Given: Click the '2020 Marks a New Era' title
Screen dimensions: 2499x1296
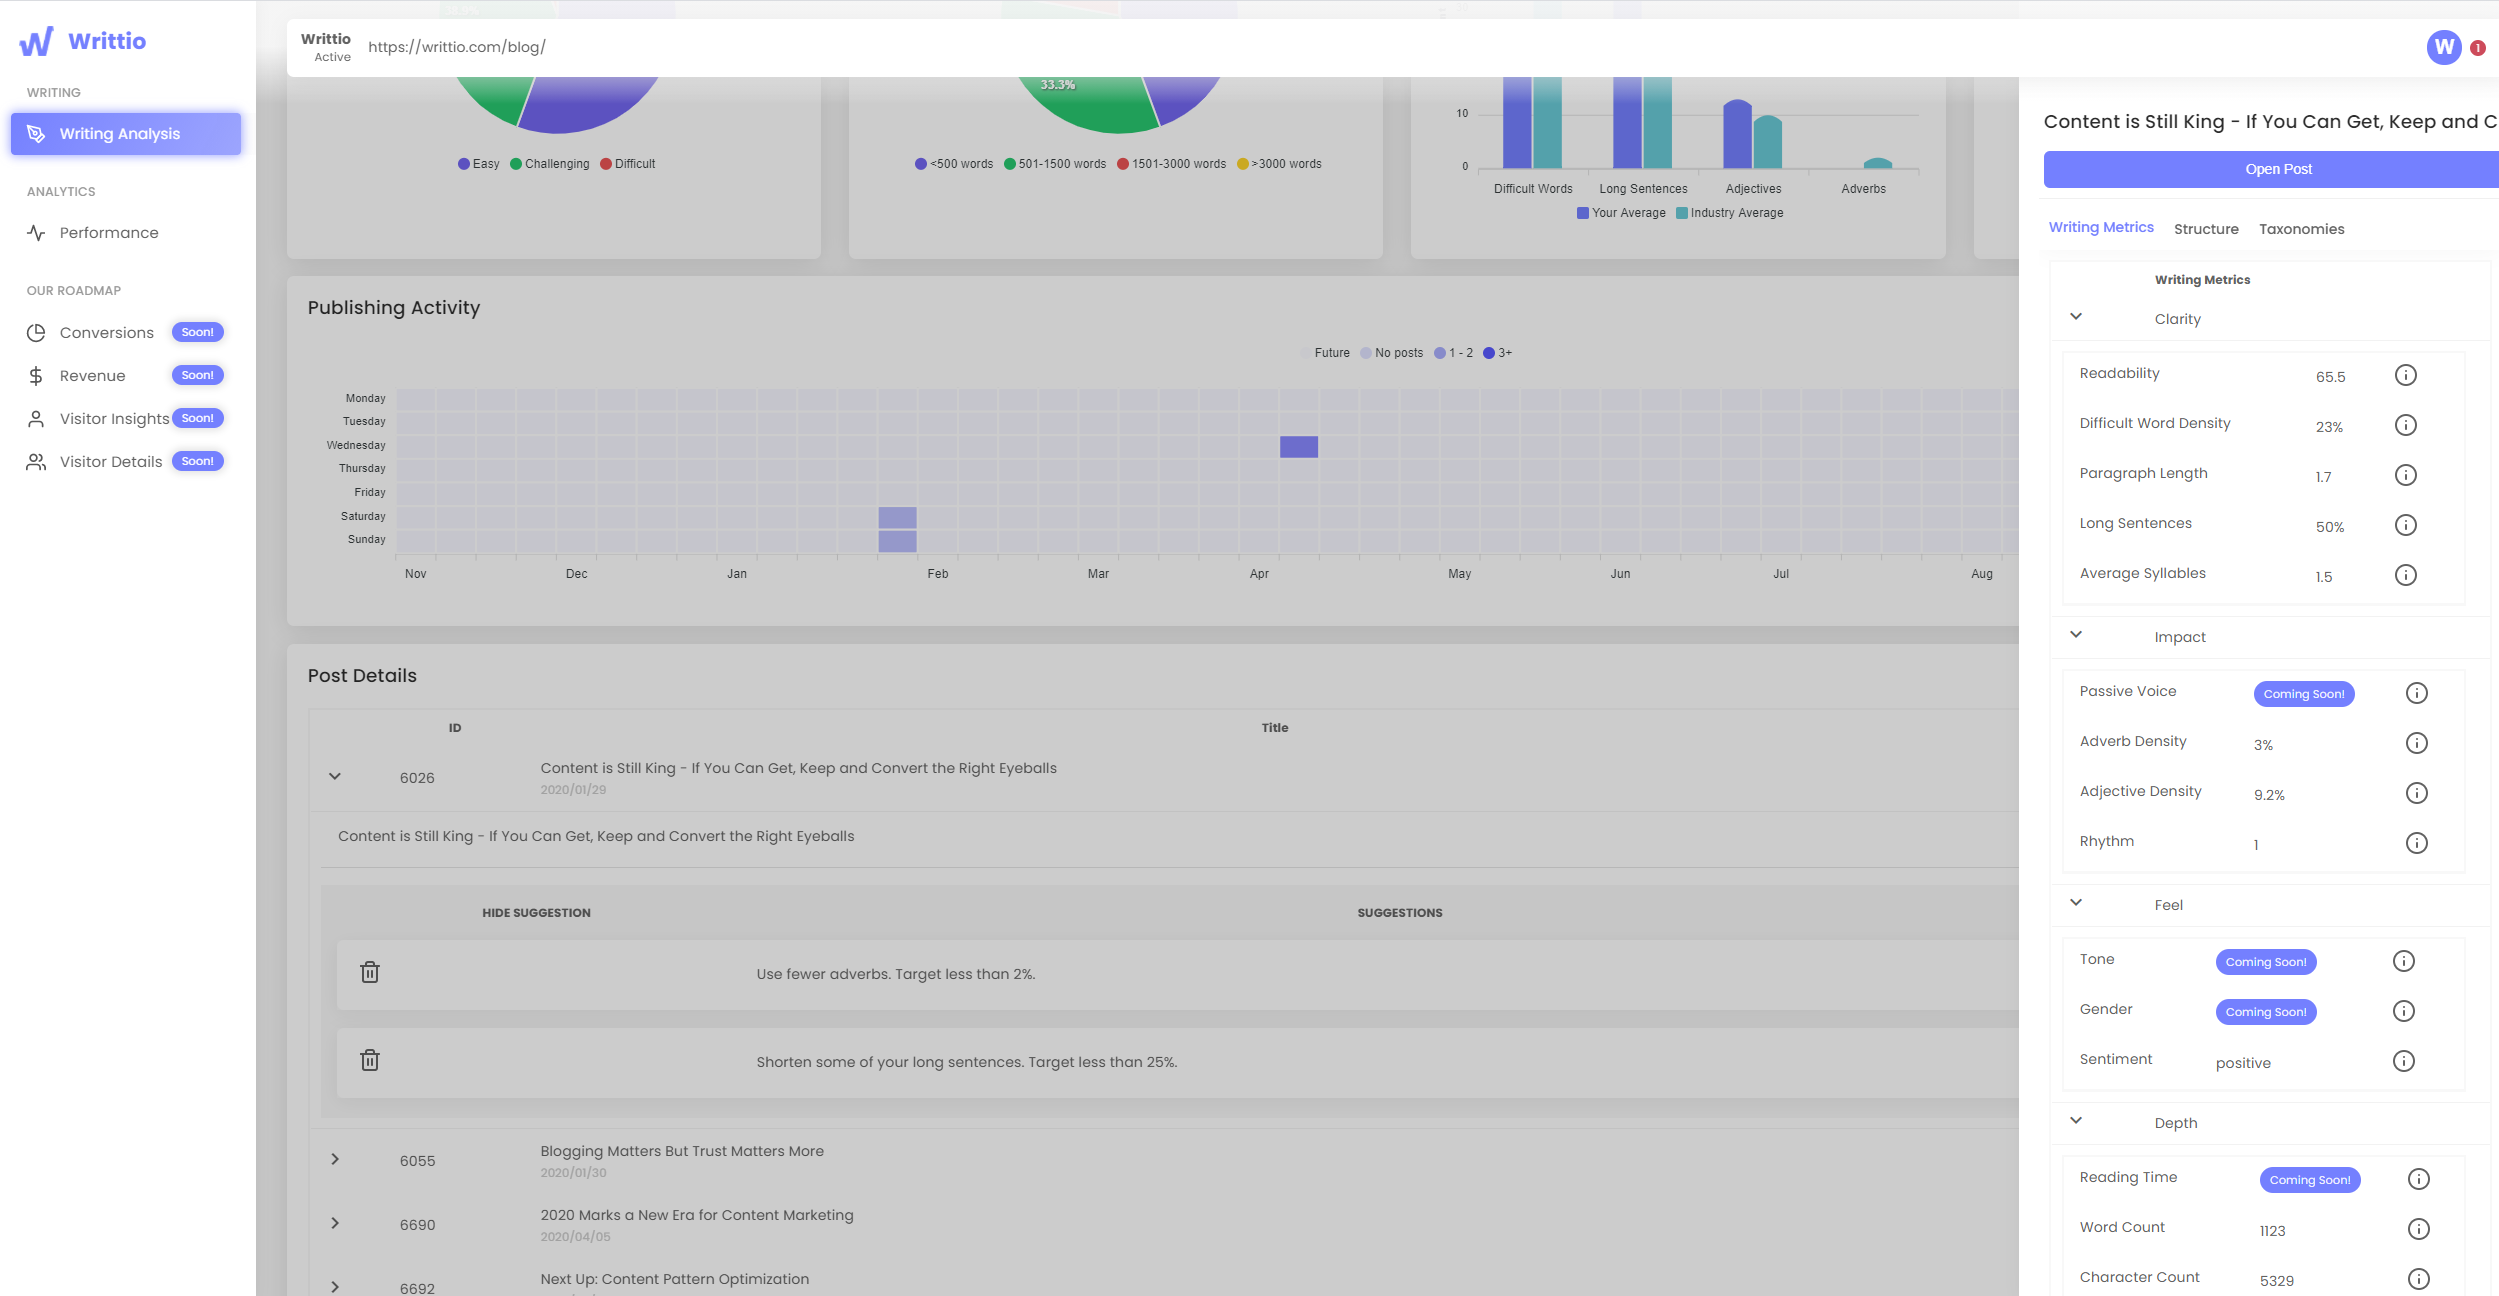Looking at the screenshot, I should (x=697, y=1215).
